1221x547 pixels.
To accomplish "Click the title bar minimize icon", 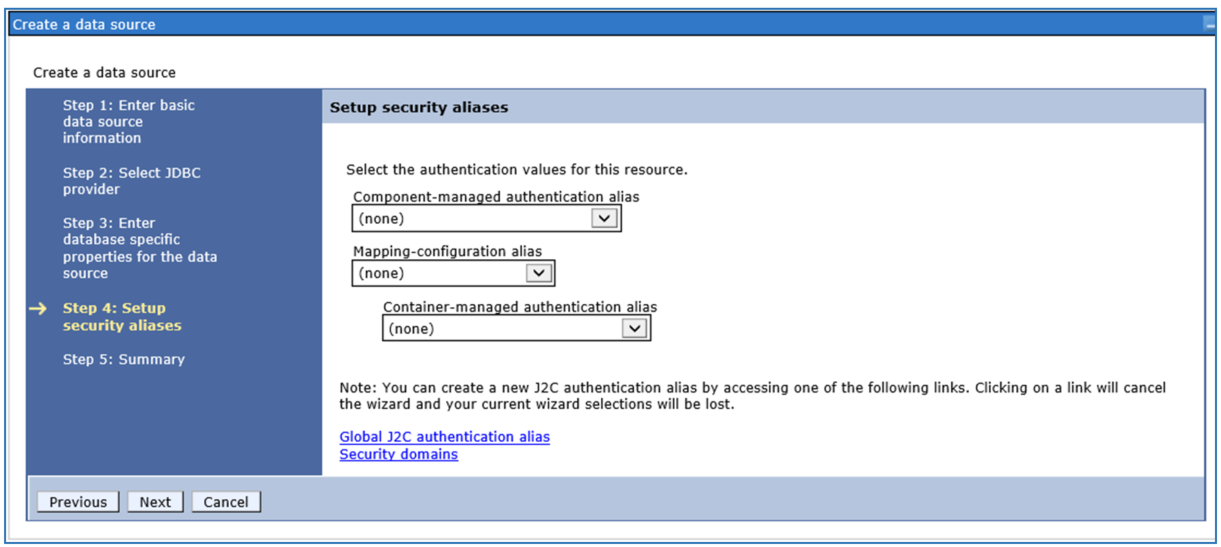I will point(1210,25).
